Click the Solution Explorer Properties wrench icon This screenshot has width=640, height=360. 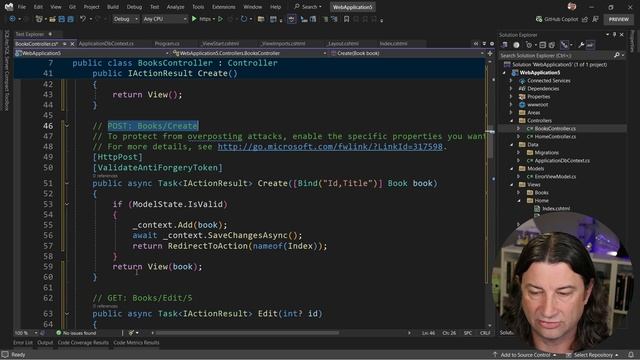[581, 45]
